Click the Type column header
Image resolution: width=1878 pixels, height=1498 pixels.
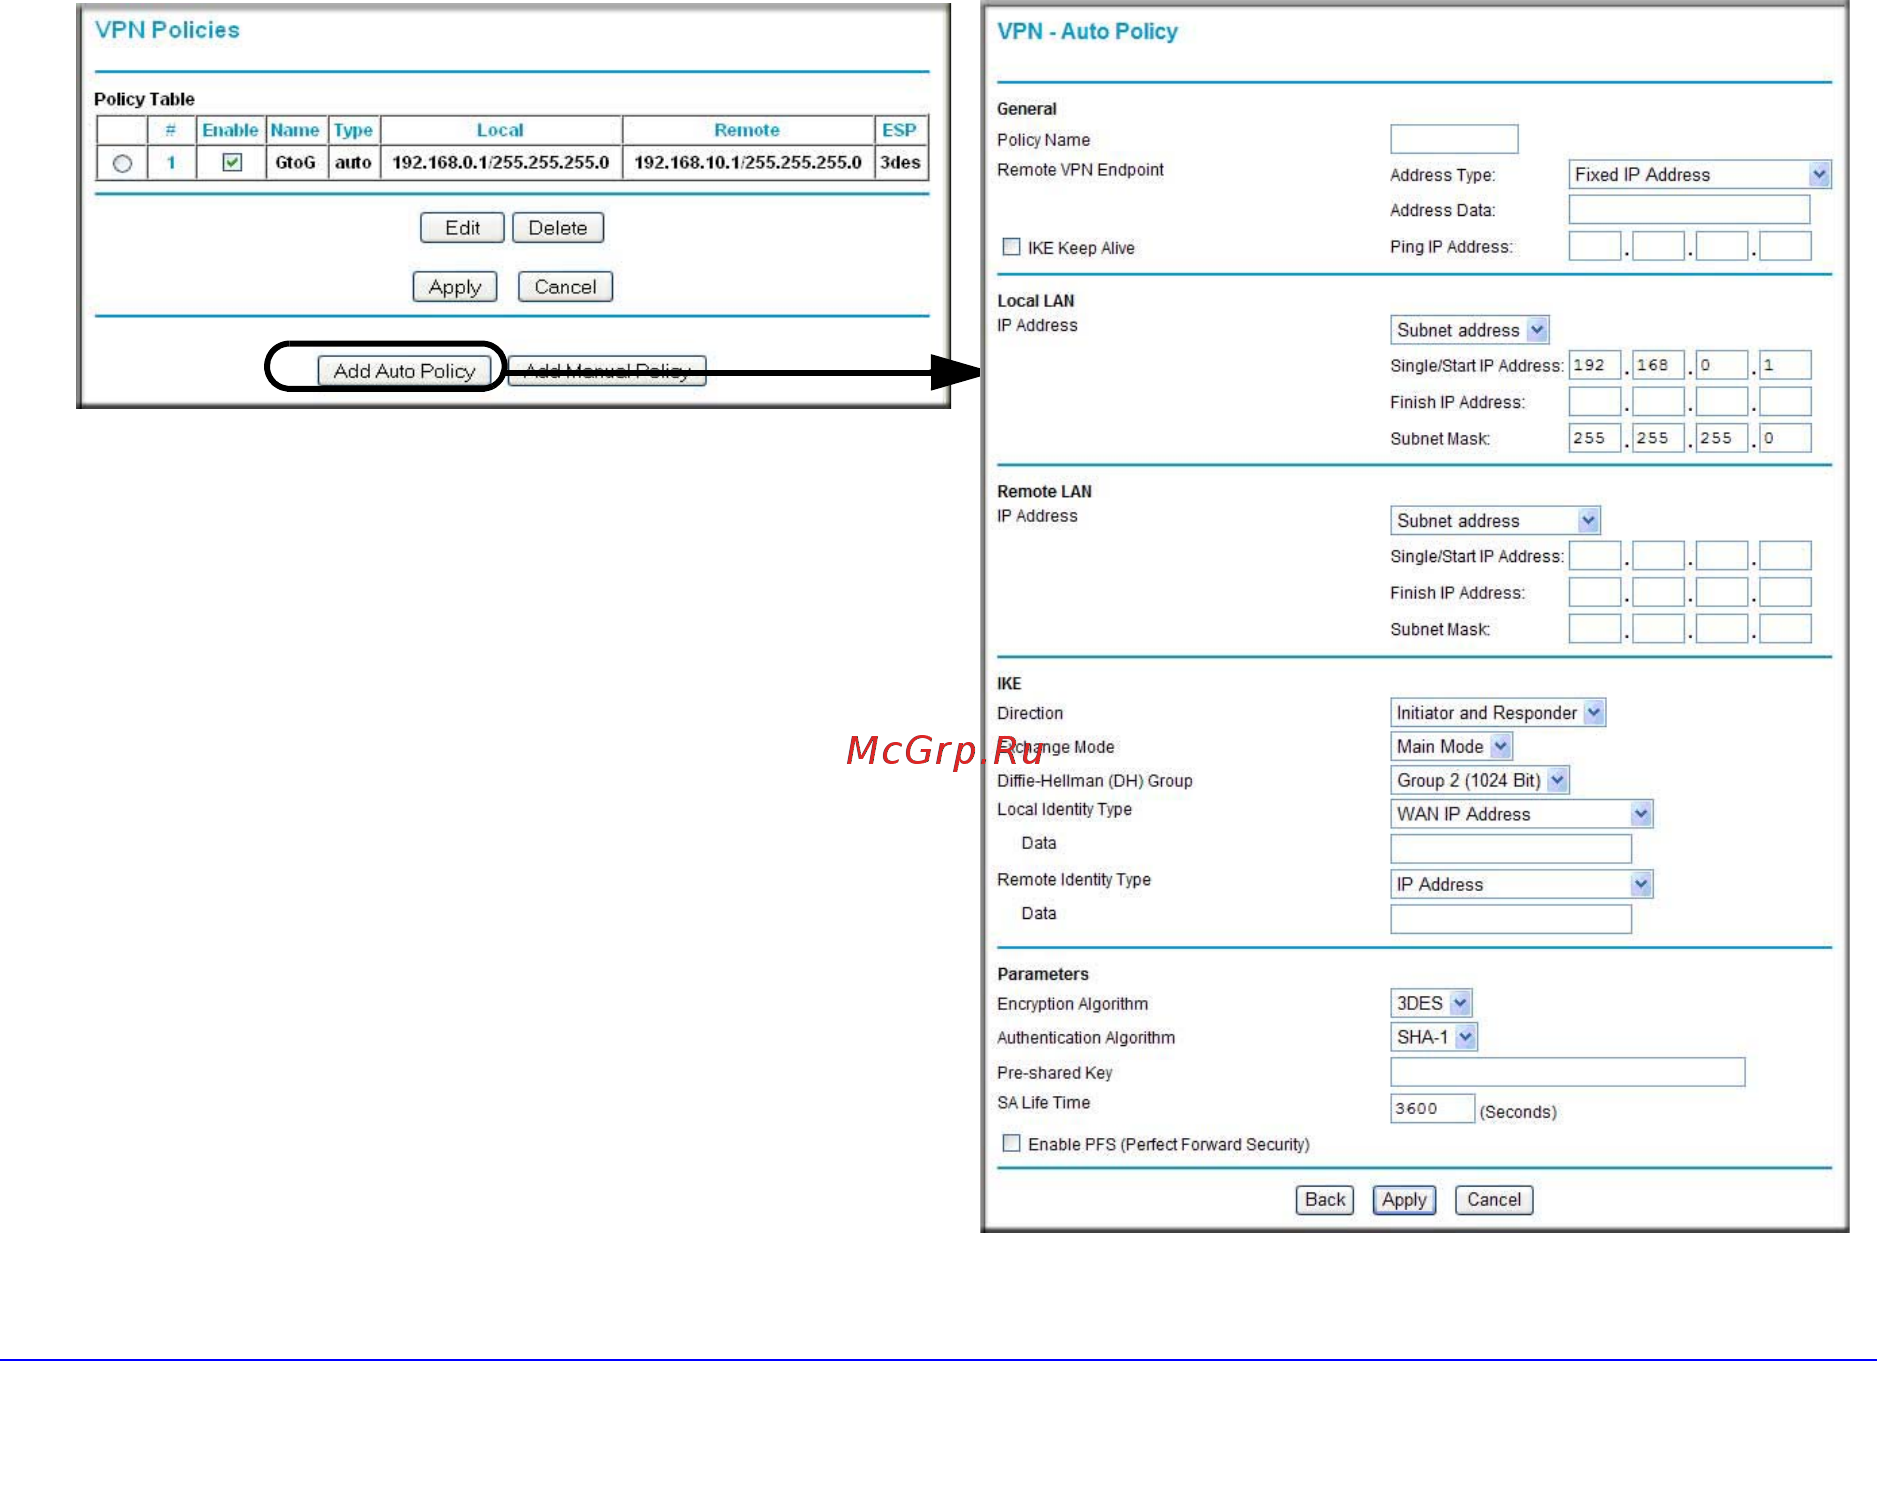click(353, 130)
